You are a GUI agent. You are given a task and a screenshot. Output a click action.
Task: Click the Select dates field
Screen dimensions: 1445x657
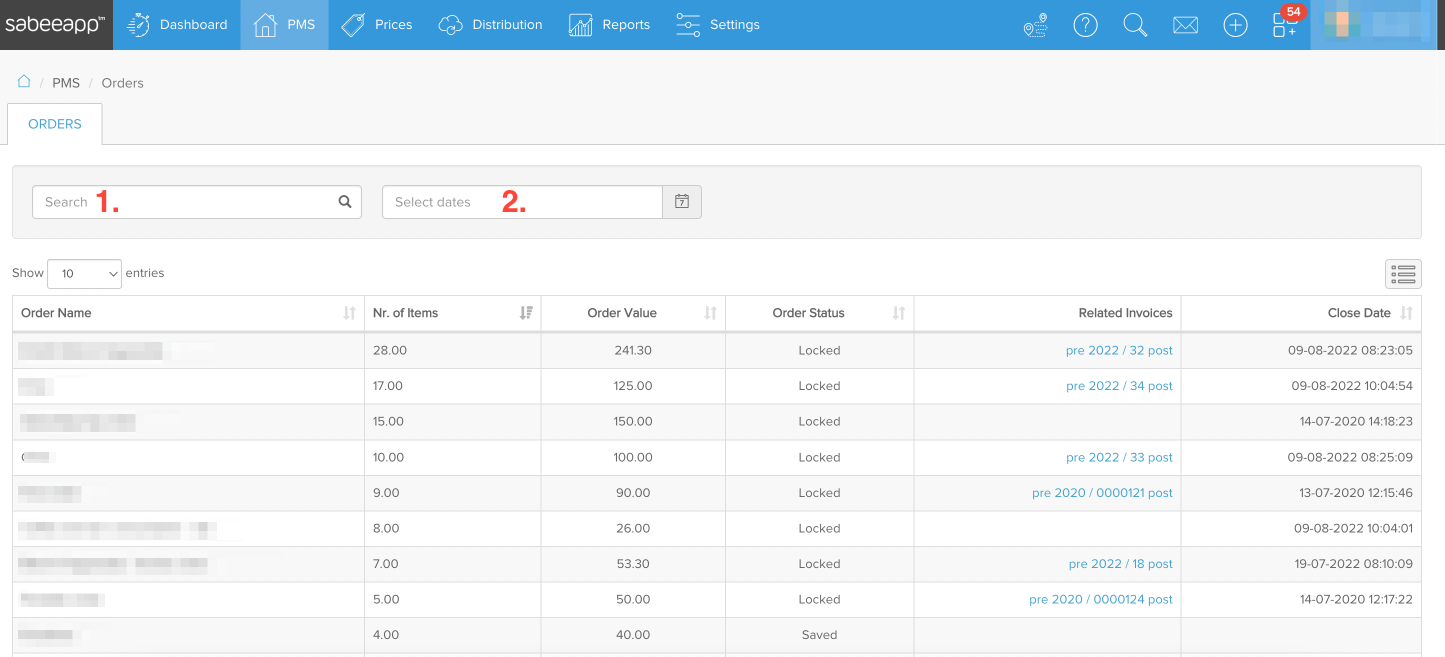click(x=521, y=202)
